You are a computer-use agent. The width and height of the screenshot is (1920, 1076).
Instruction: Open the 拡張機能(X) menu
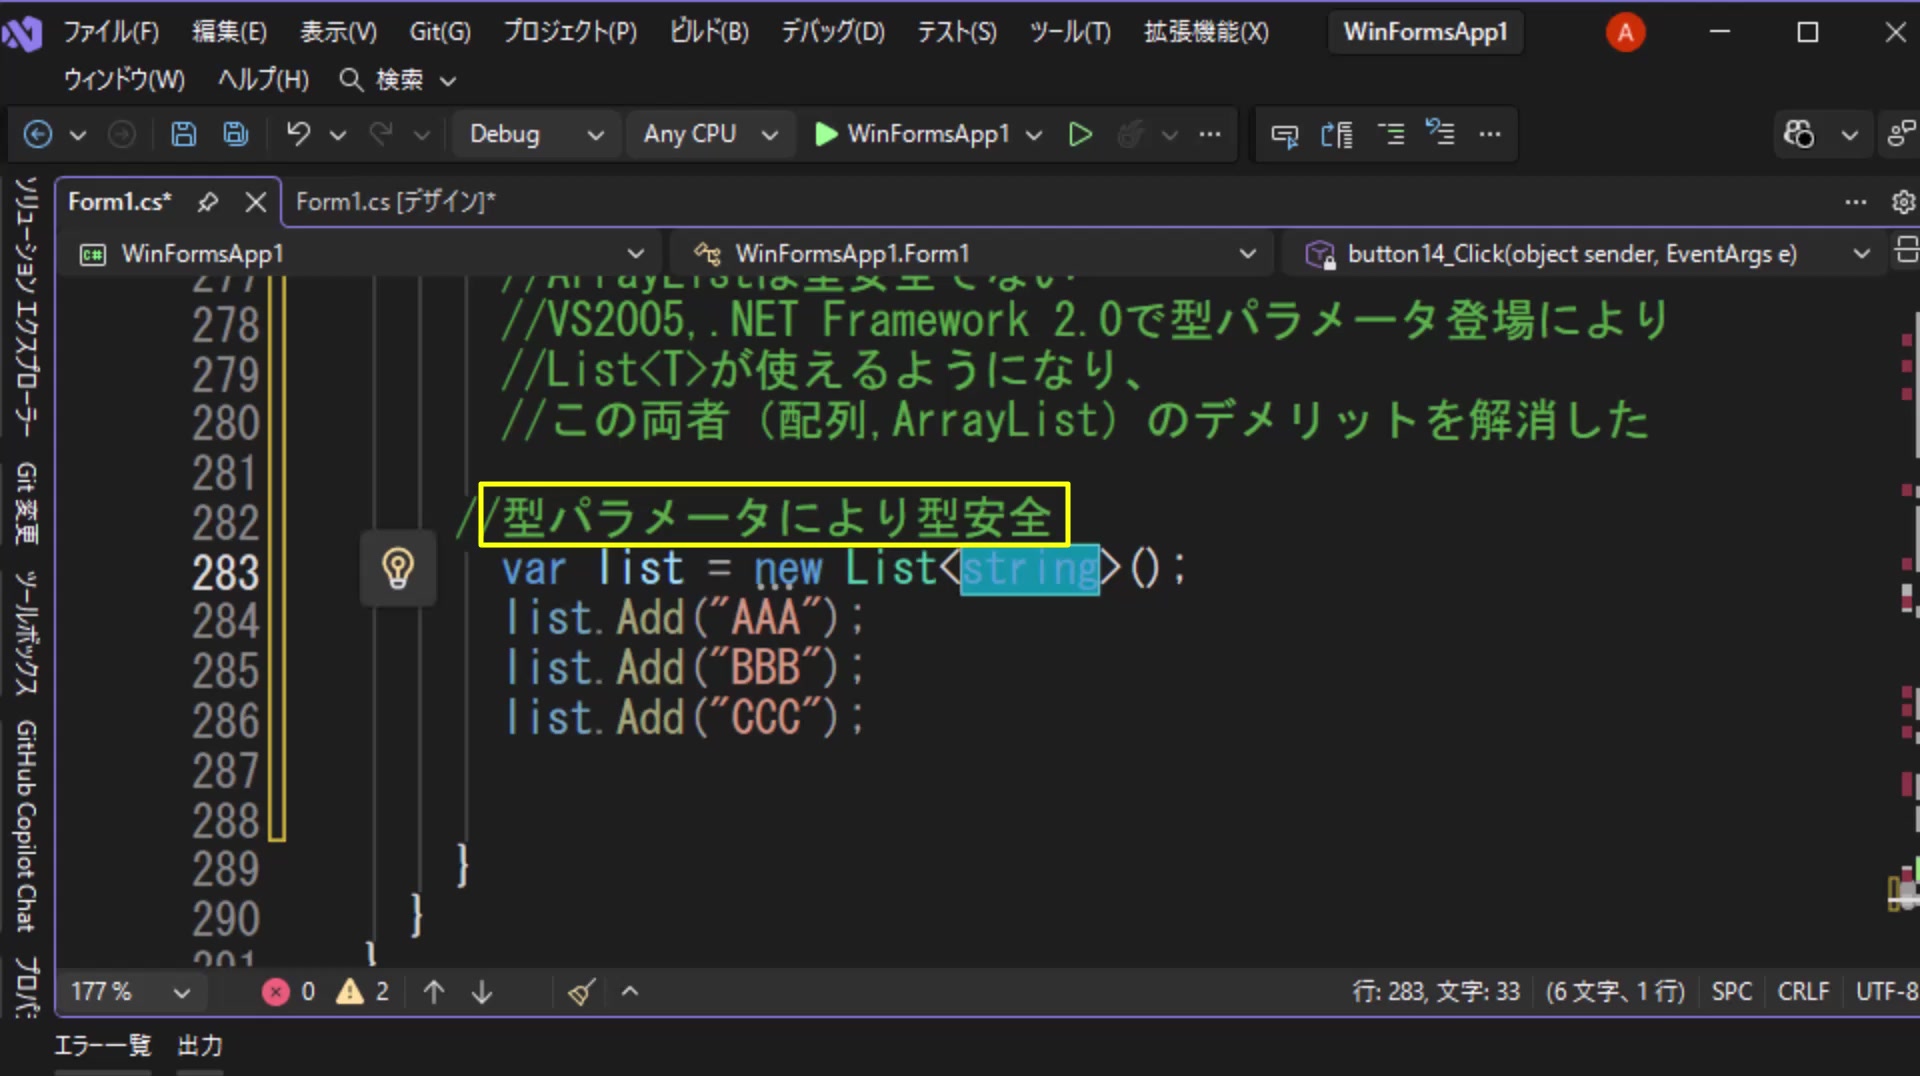click(1206, 32)
